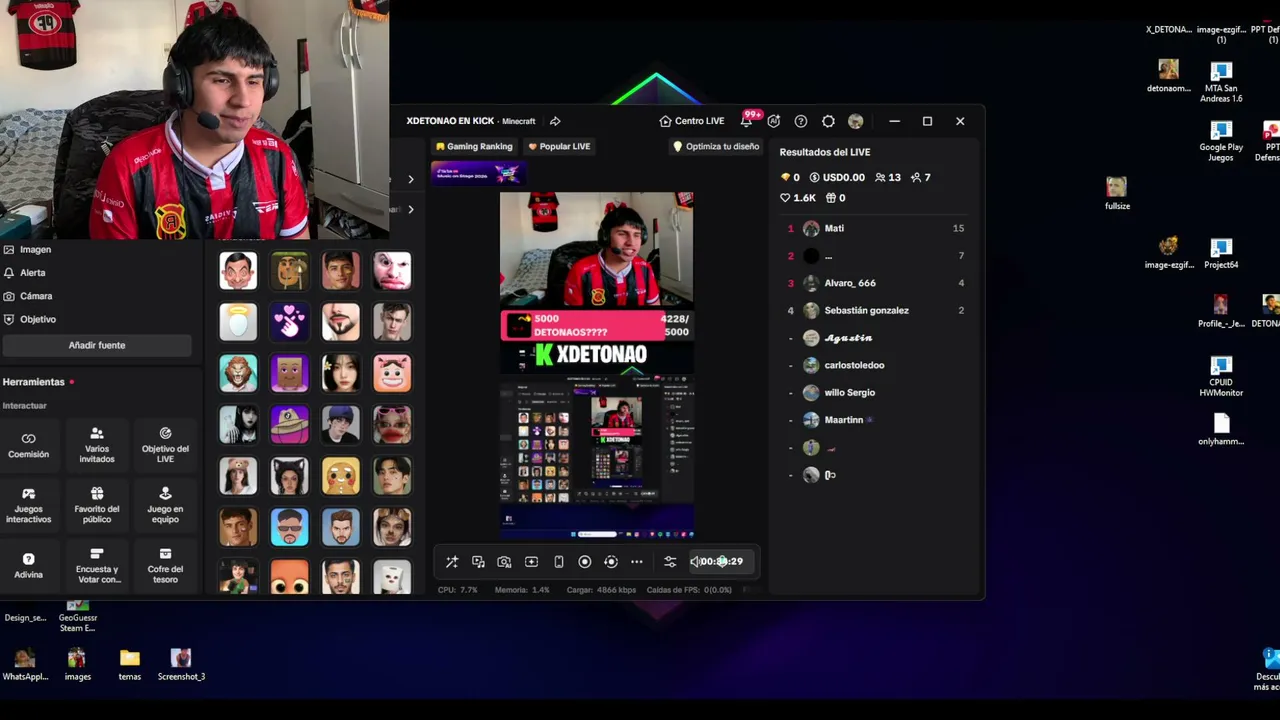Select viewer Sebastián gonzalez in results list
Screen dimensions: 1280x720
tap(875, 310)
